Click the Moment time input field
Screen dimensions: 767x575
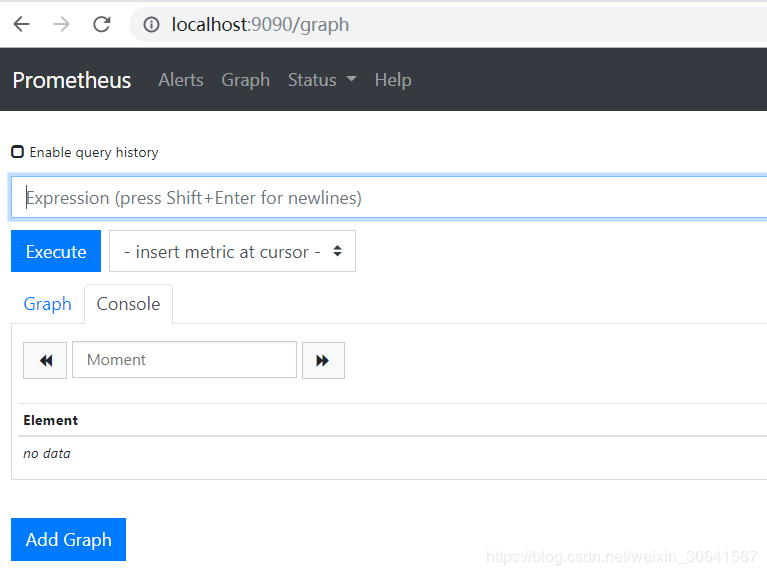pos(184,360)
